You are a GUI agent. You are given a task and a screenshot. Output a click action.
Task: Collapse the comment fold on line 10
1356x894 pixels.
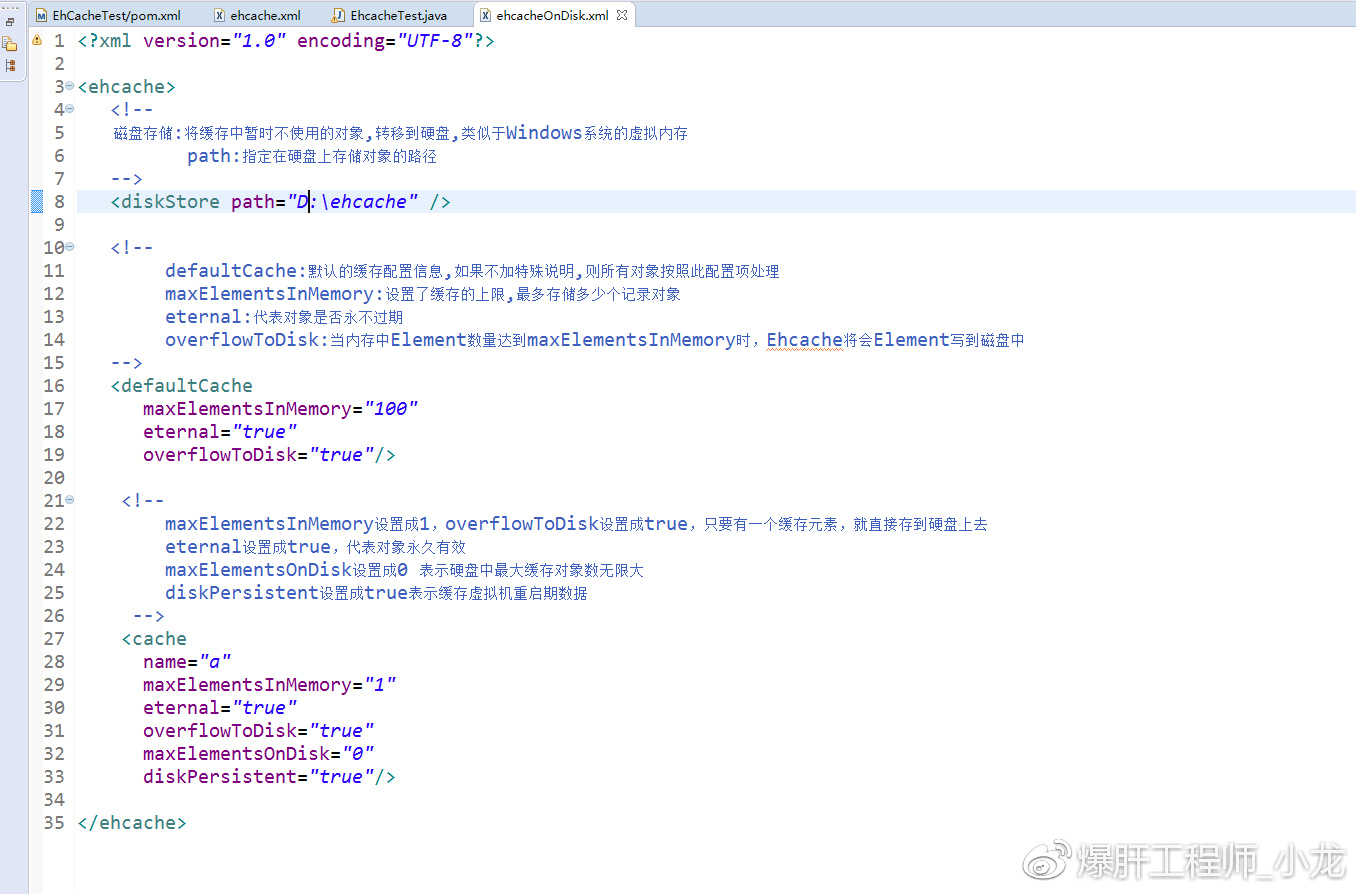(69, 247)
